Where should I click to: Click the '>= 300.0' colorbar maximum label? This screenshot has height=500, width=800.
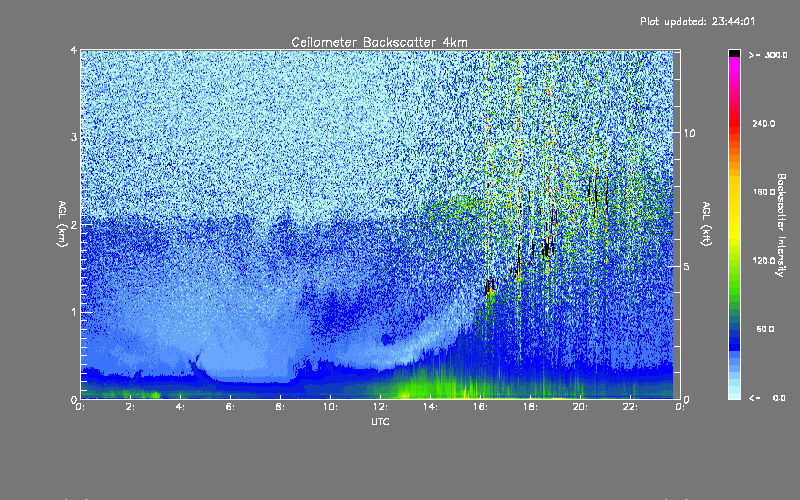pyautogui.click(x=768, y=55)
